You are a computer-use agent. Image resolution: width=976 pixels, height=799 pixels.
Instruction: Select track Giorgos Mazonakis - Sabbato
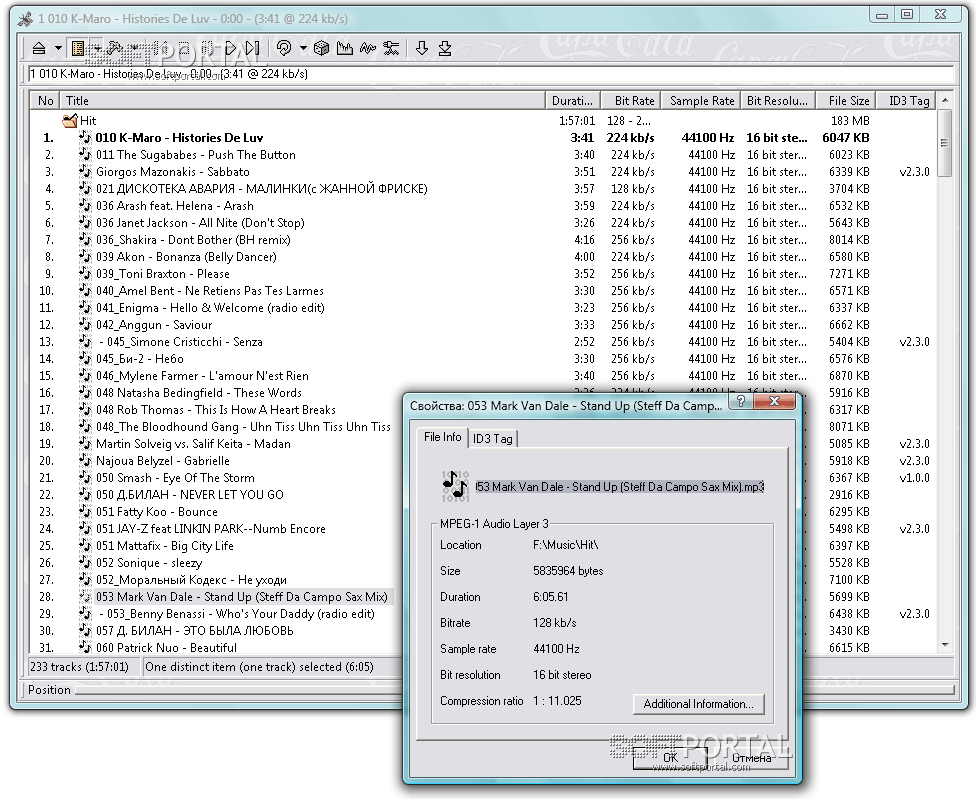click(172, 172)
